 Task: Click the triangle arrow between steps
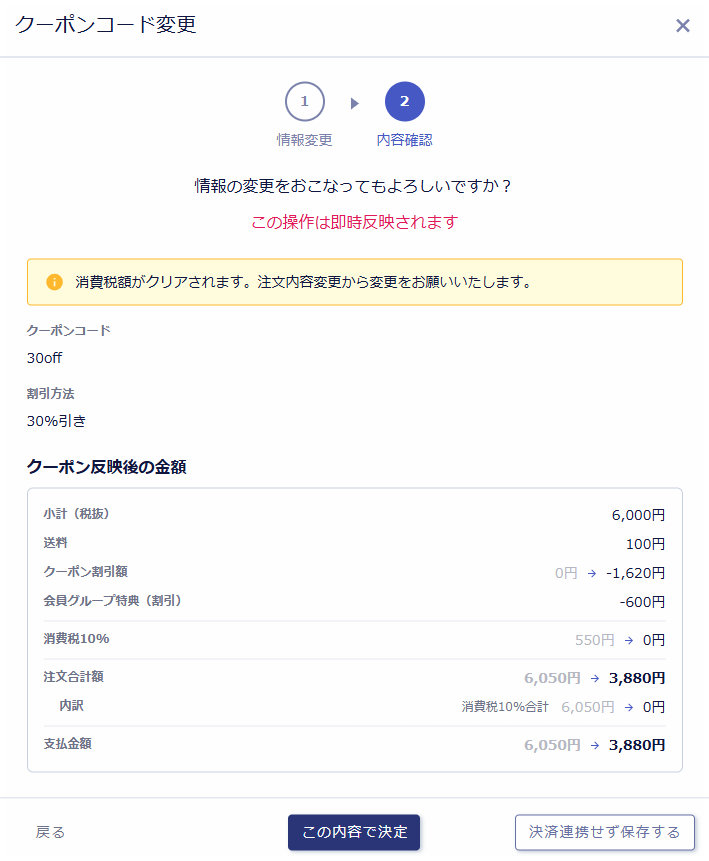point(354,103)
